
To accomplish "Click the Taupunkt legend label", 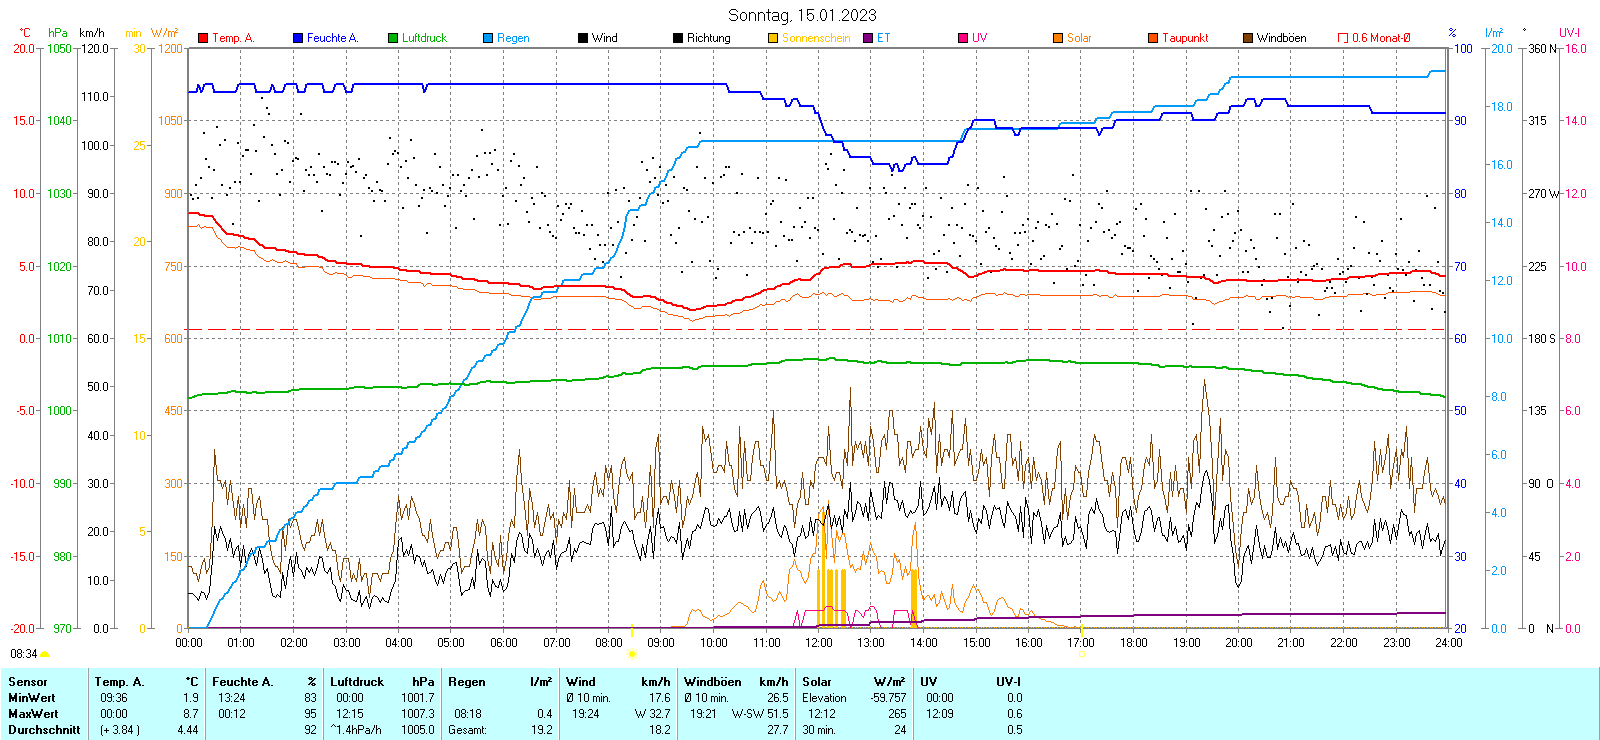I will (1185, 38).
